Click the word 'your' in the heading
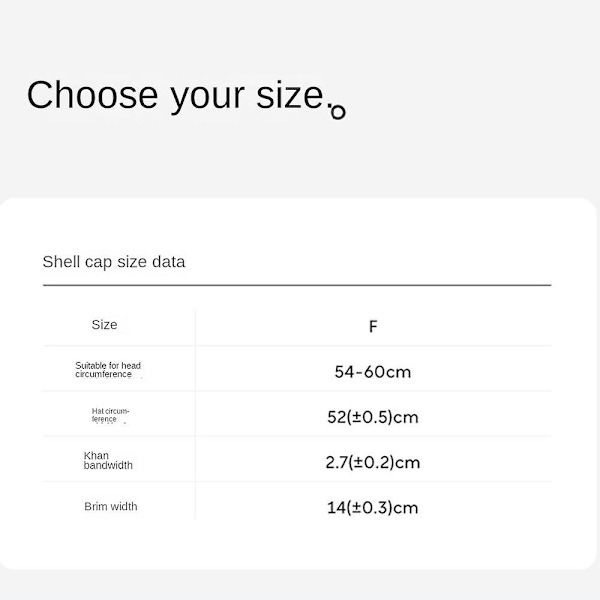The image size is (600, 600). pos(207,98)
